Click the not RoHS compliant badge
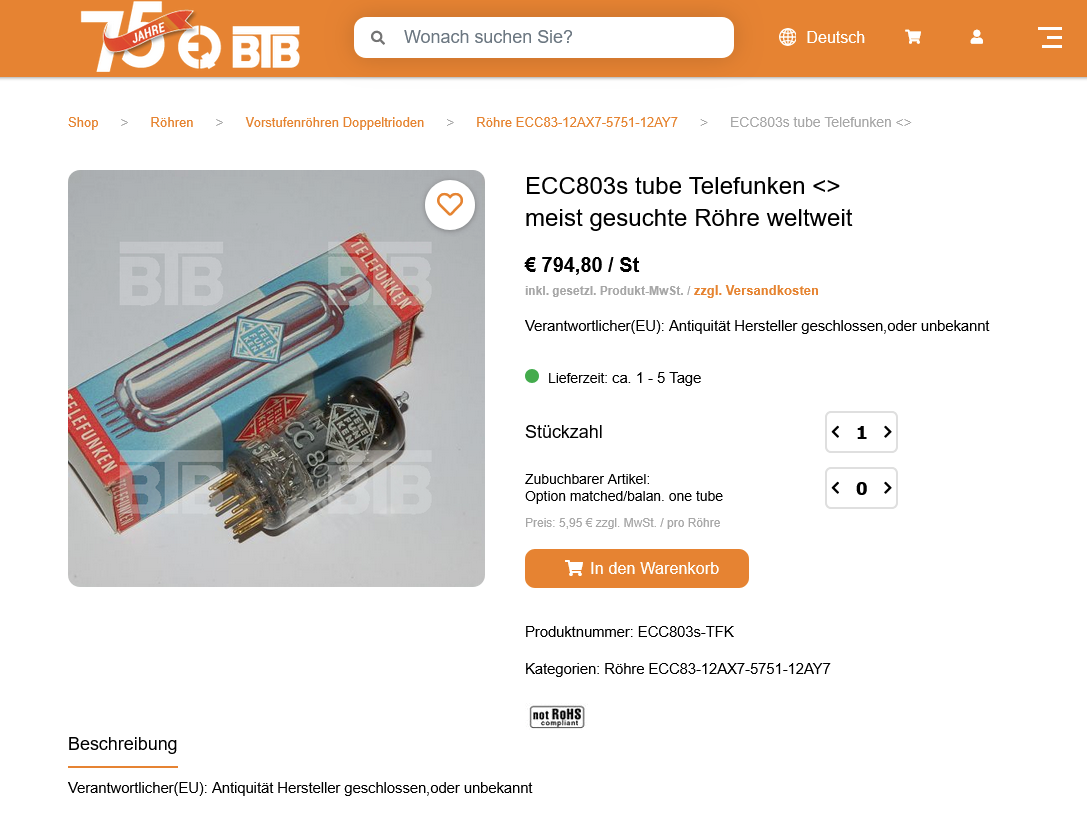This screenshot has height=825, width=1087. pyautogui.click(x=557, y=716)
